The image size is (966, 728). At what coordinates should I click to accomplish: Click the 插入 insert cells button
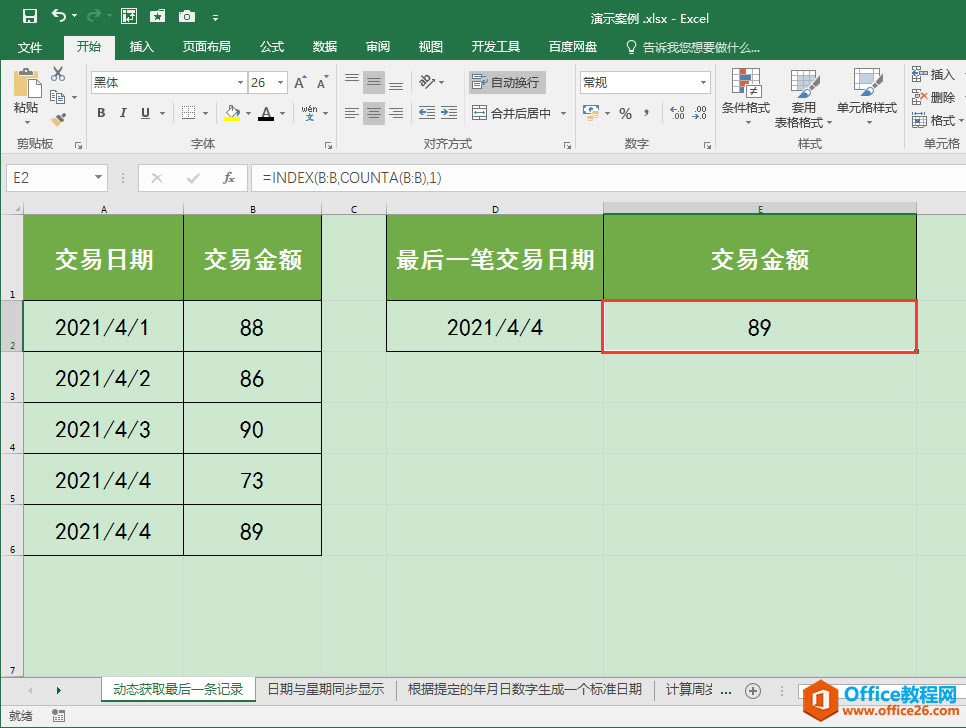[933, 75]
